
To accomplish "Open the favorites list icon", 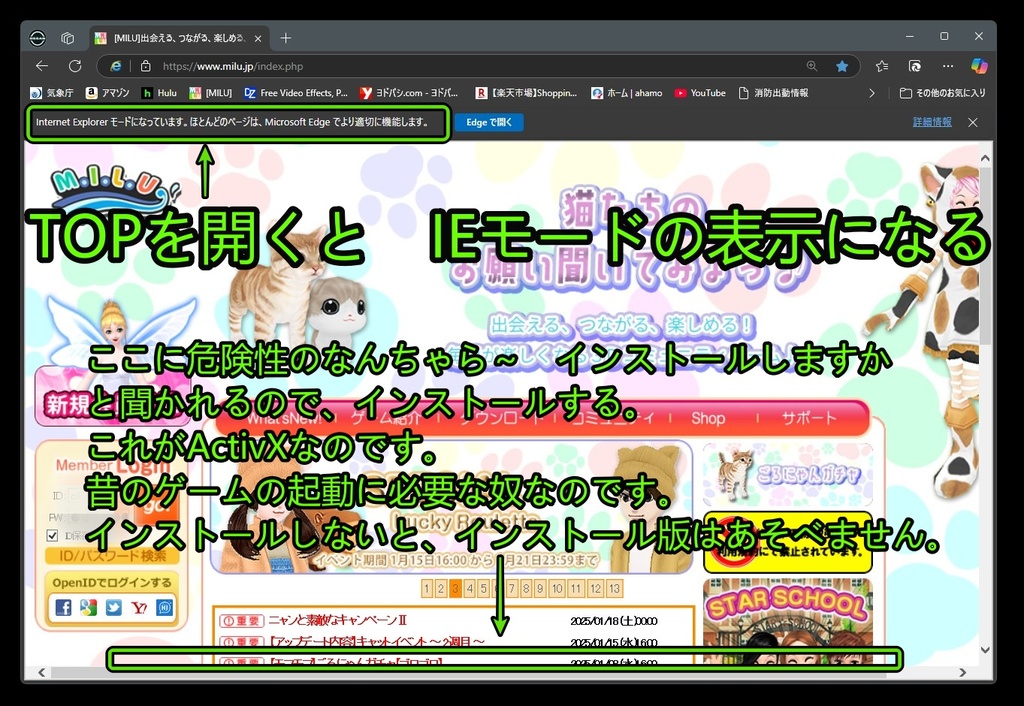I will coord(882,66).
